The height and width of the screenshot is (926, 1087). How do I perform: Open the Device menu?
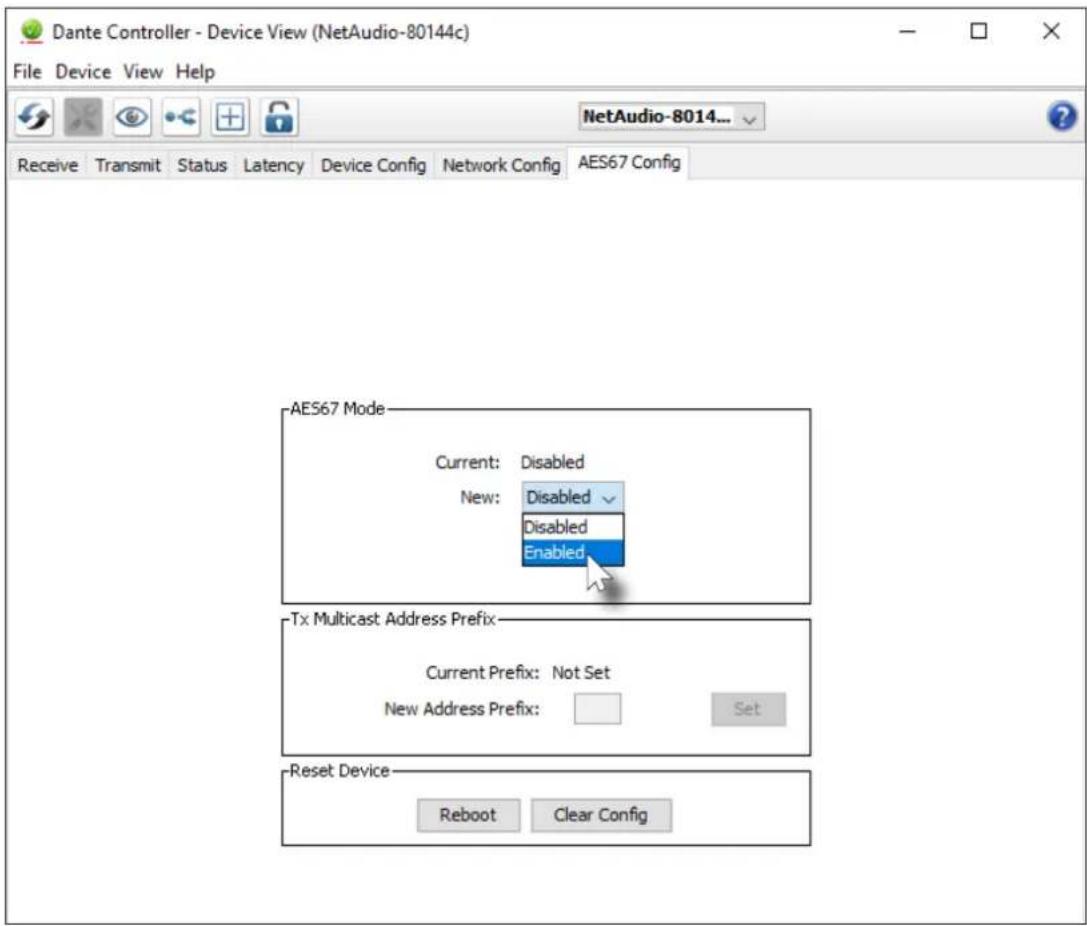pyautogui.click(x=83, y=71)
